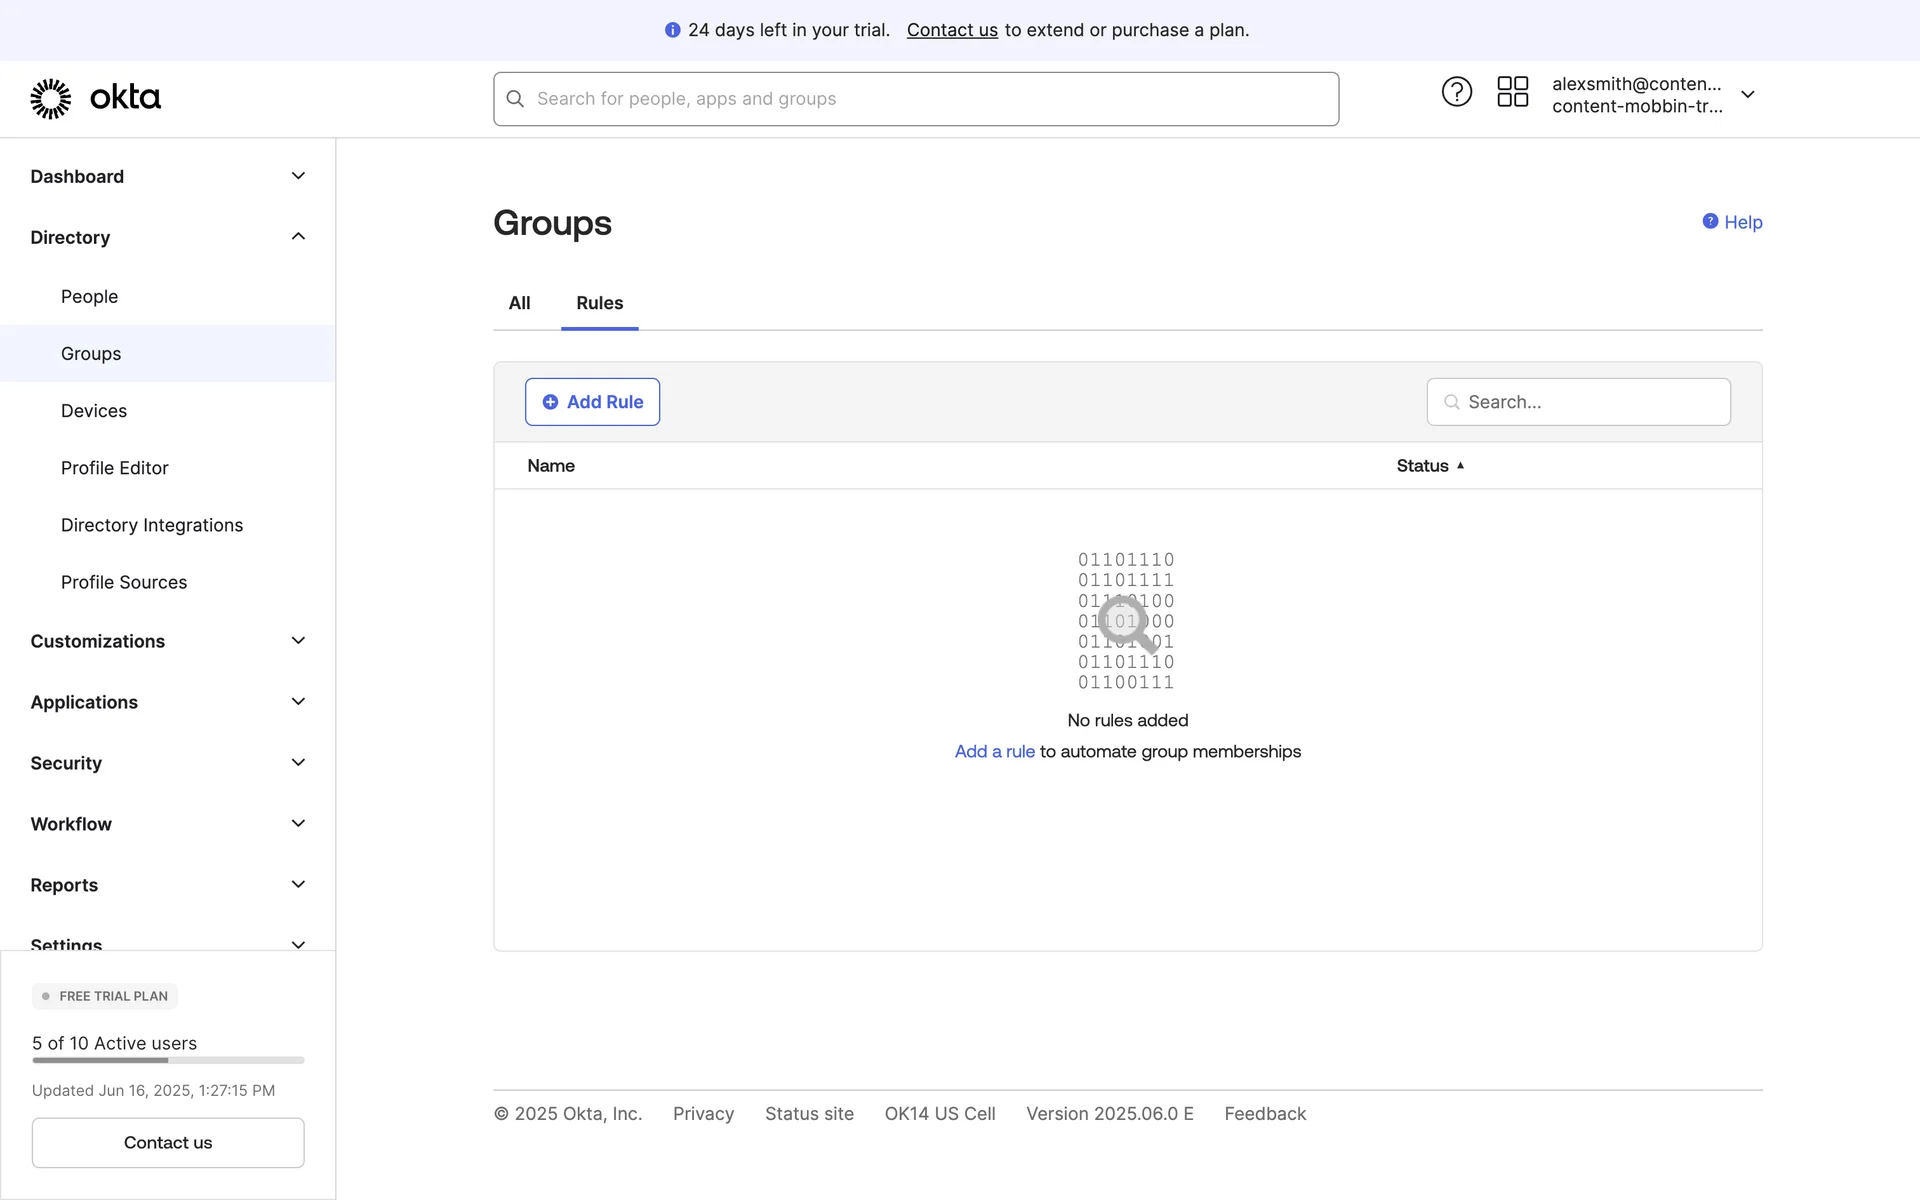
Task: Switch to the All tab
Action: click(x=519, y=303)
